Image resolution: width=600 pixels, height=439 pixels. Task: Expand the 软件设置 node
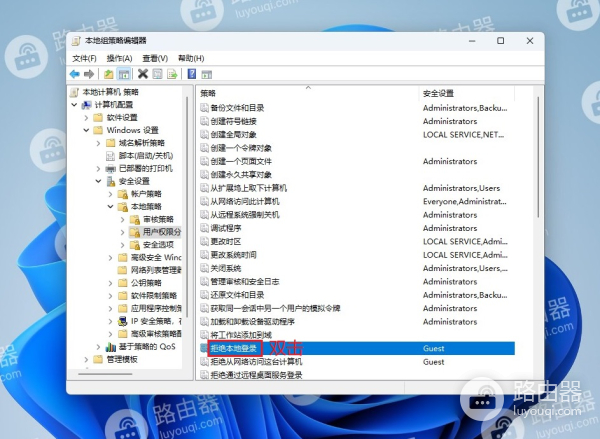86,118
